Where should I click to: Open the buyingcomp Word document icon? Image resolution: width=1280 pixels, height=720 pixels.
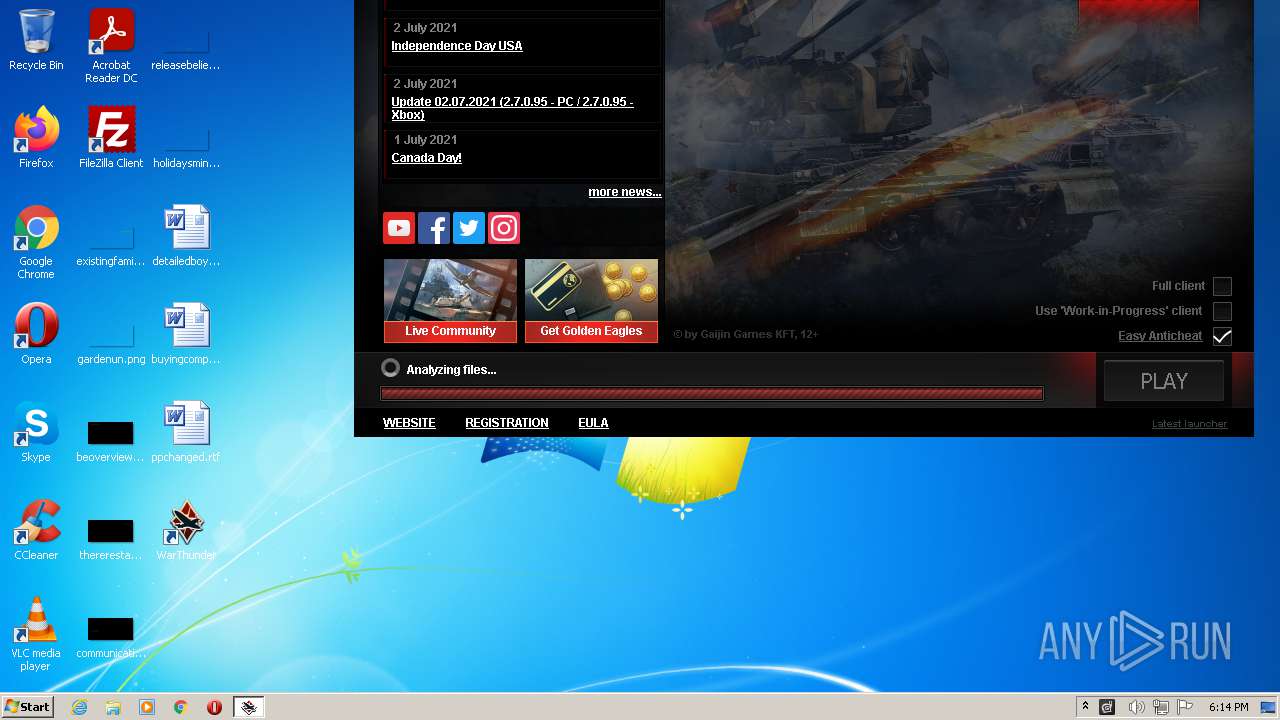(x=186, y=335)
